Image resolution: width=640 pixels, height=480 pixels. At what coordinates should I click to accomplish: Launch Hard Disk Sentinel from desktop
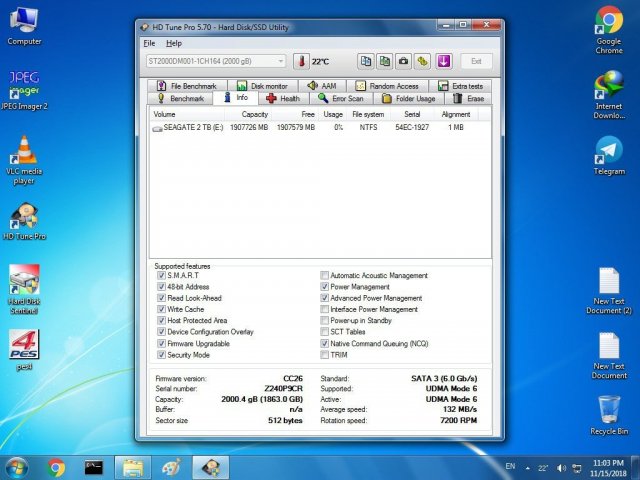(23, 288)
